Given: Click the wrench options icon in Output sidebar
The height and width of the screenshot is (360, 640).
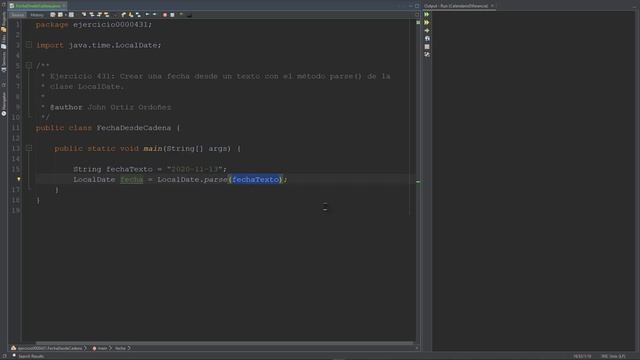Looking at the screenshot, I should click(x=427, y=54).
